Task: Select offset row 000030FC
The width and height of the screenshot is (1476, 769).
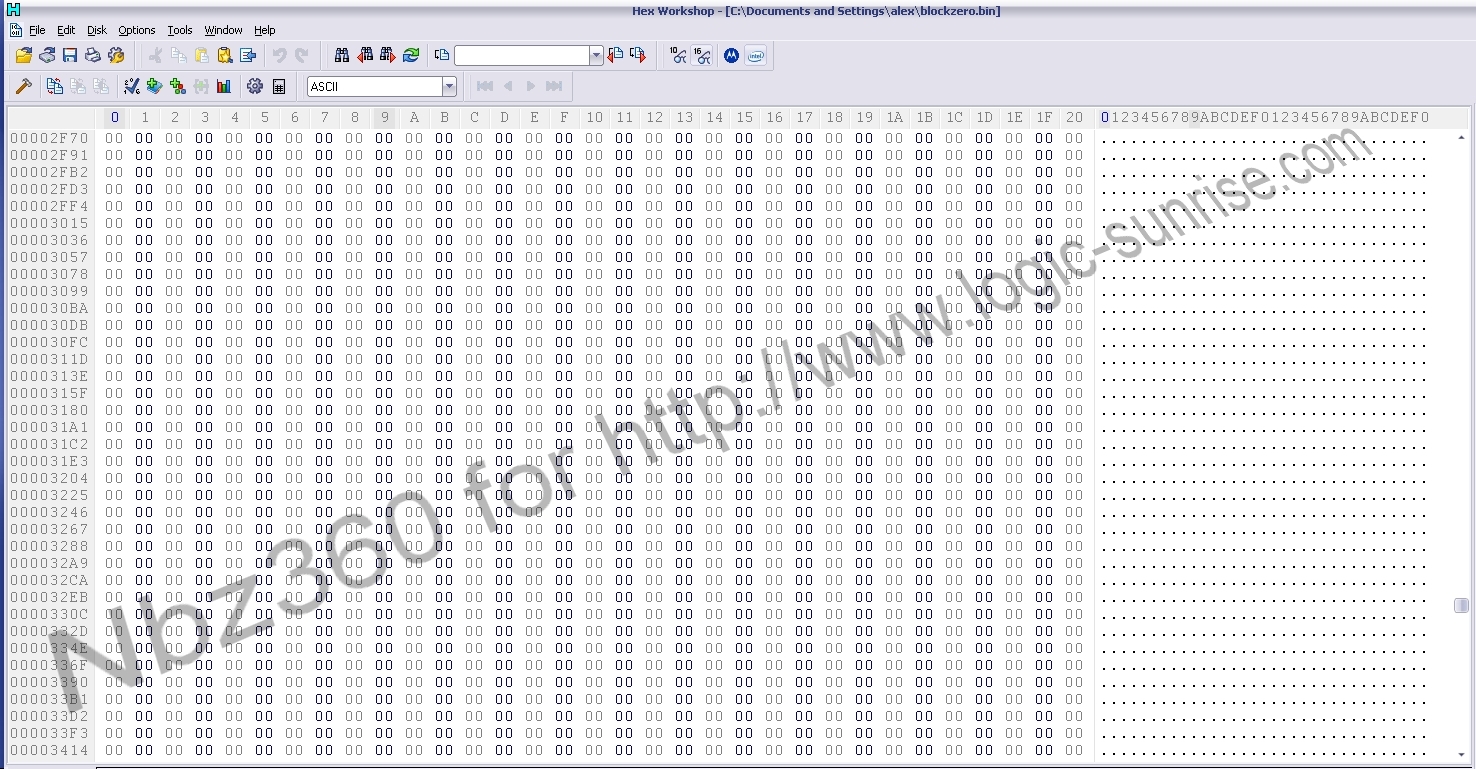Action: [x=49, y=342]
